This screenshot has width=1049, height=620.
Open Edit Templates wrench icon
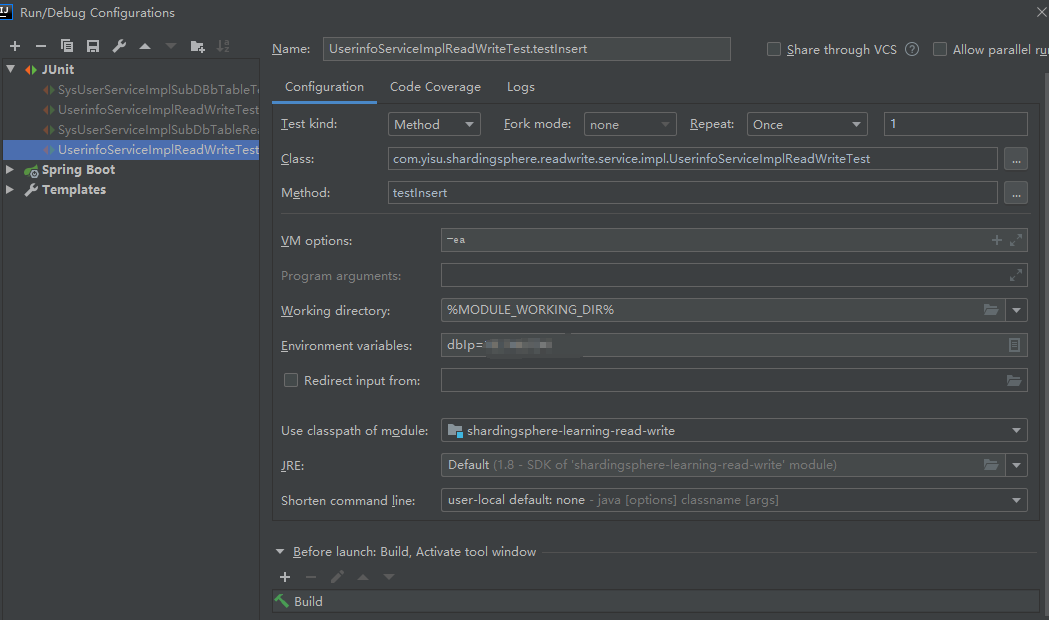click(x=119, y=46)
